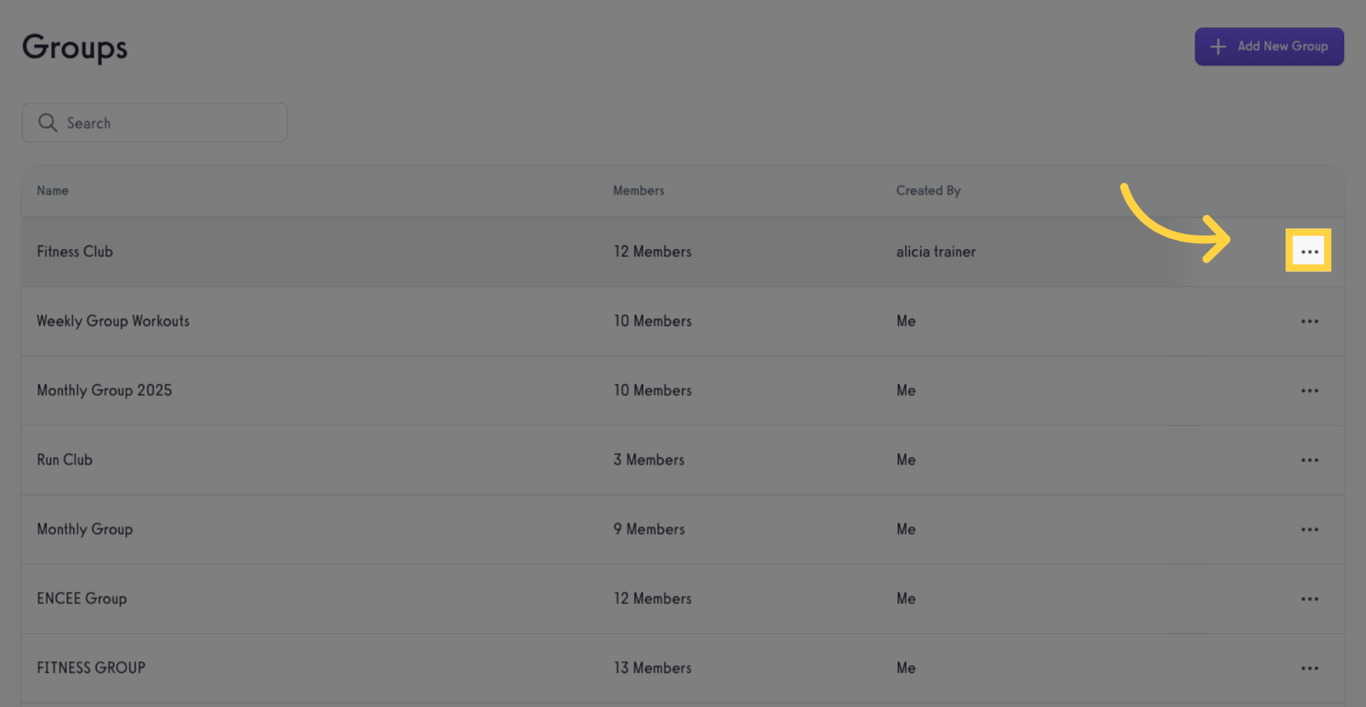Show more options for Run Club

tap(1309, 460)
